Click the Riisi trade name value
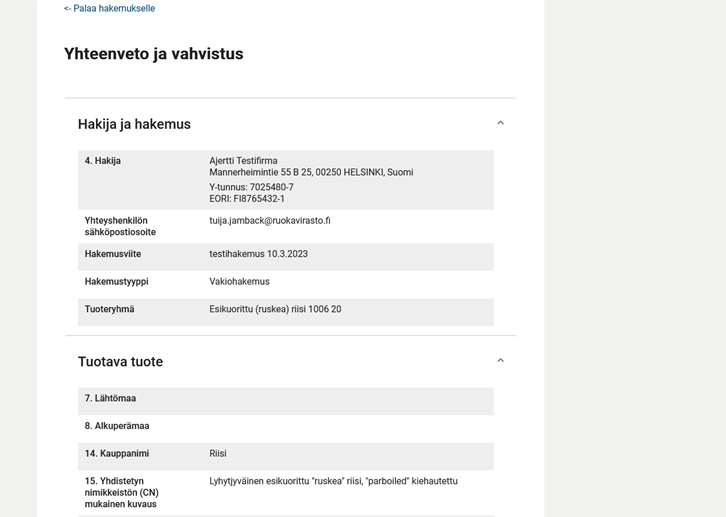This screenshot has height=517, width=726. (218, 454)
